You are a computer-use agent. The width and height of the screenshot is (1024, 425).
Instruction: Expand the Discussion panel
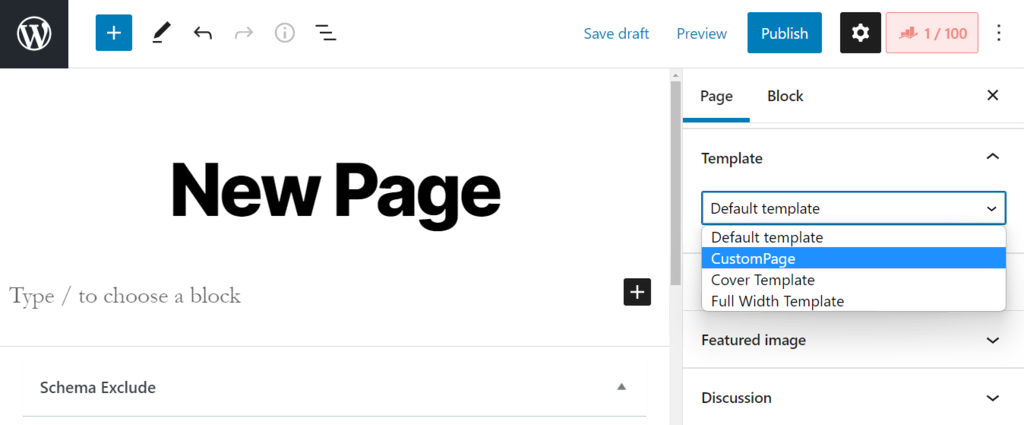[x=992, y=398]
